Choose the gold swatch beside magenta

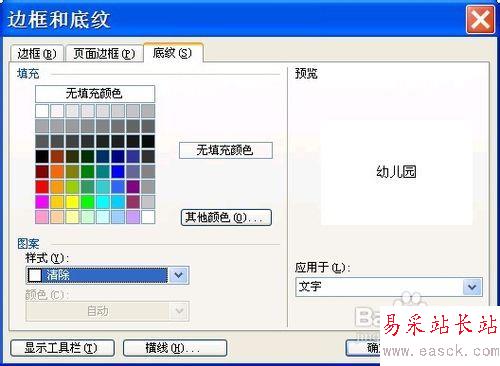click(57, 202)
